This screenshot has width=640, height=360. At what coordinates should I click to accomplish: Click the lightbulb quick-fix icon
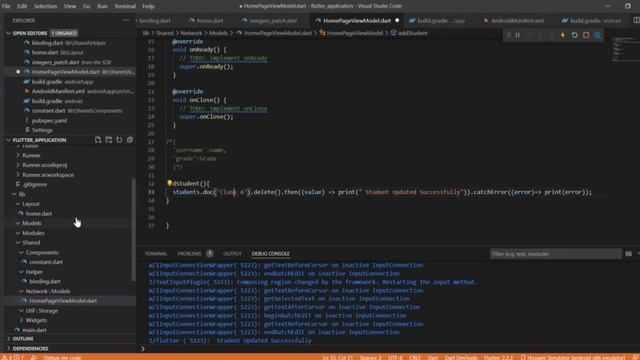point(169,183)
